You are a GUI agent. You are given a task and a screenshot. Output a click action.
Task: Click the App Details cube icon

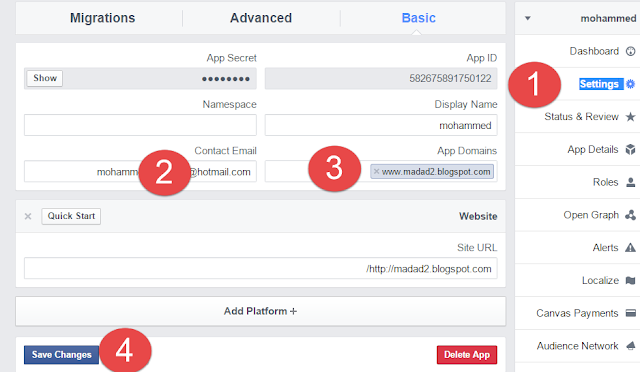pyautogui.click(x=631, y=149)
